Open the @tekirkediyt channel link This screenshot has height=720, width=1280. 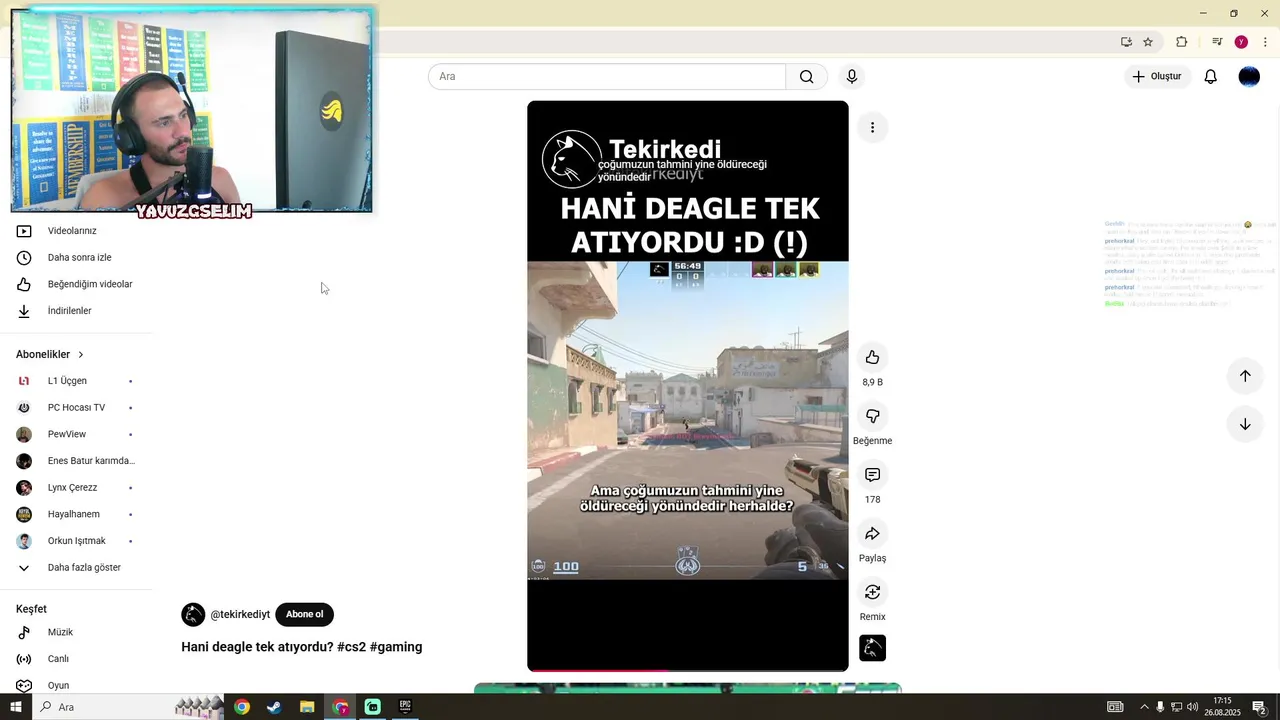pyautogui.click(x=240, y=615)
